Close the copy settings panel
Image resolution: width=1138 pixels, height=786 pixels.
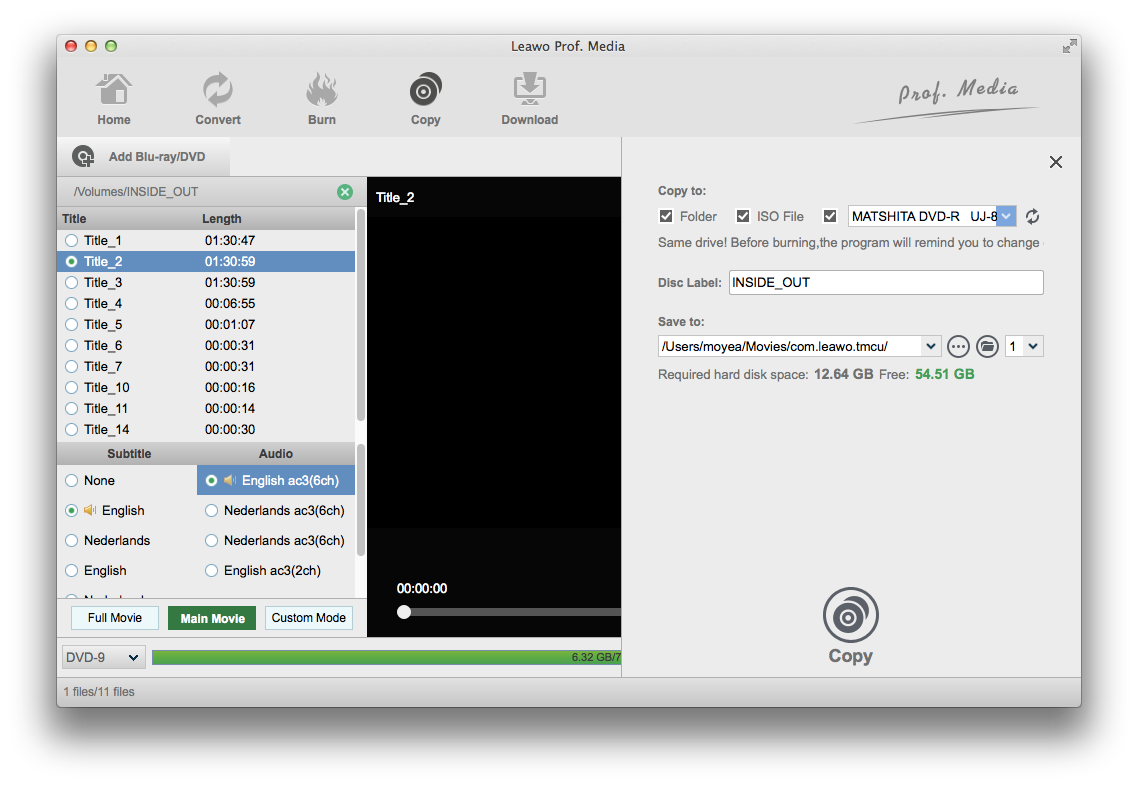[x=1055, y=162]
